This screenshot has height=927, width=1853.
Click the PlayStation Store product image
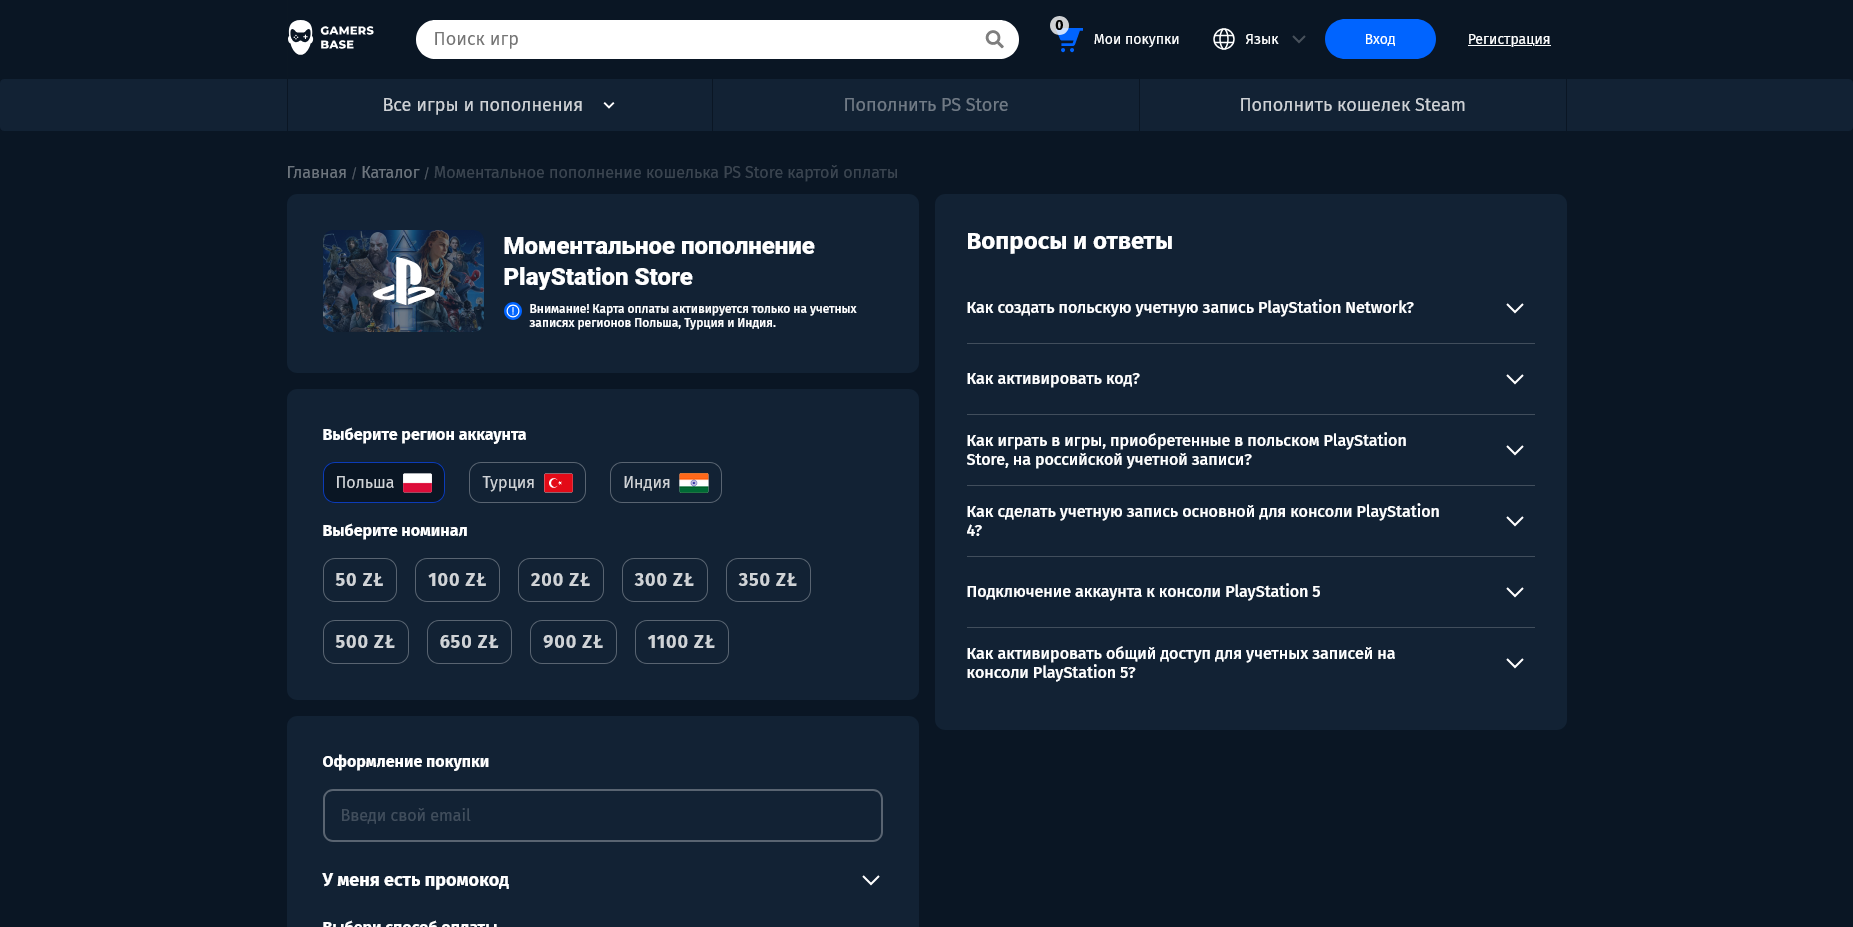click(x=403, y=281)
